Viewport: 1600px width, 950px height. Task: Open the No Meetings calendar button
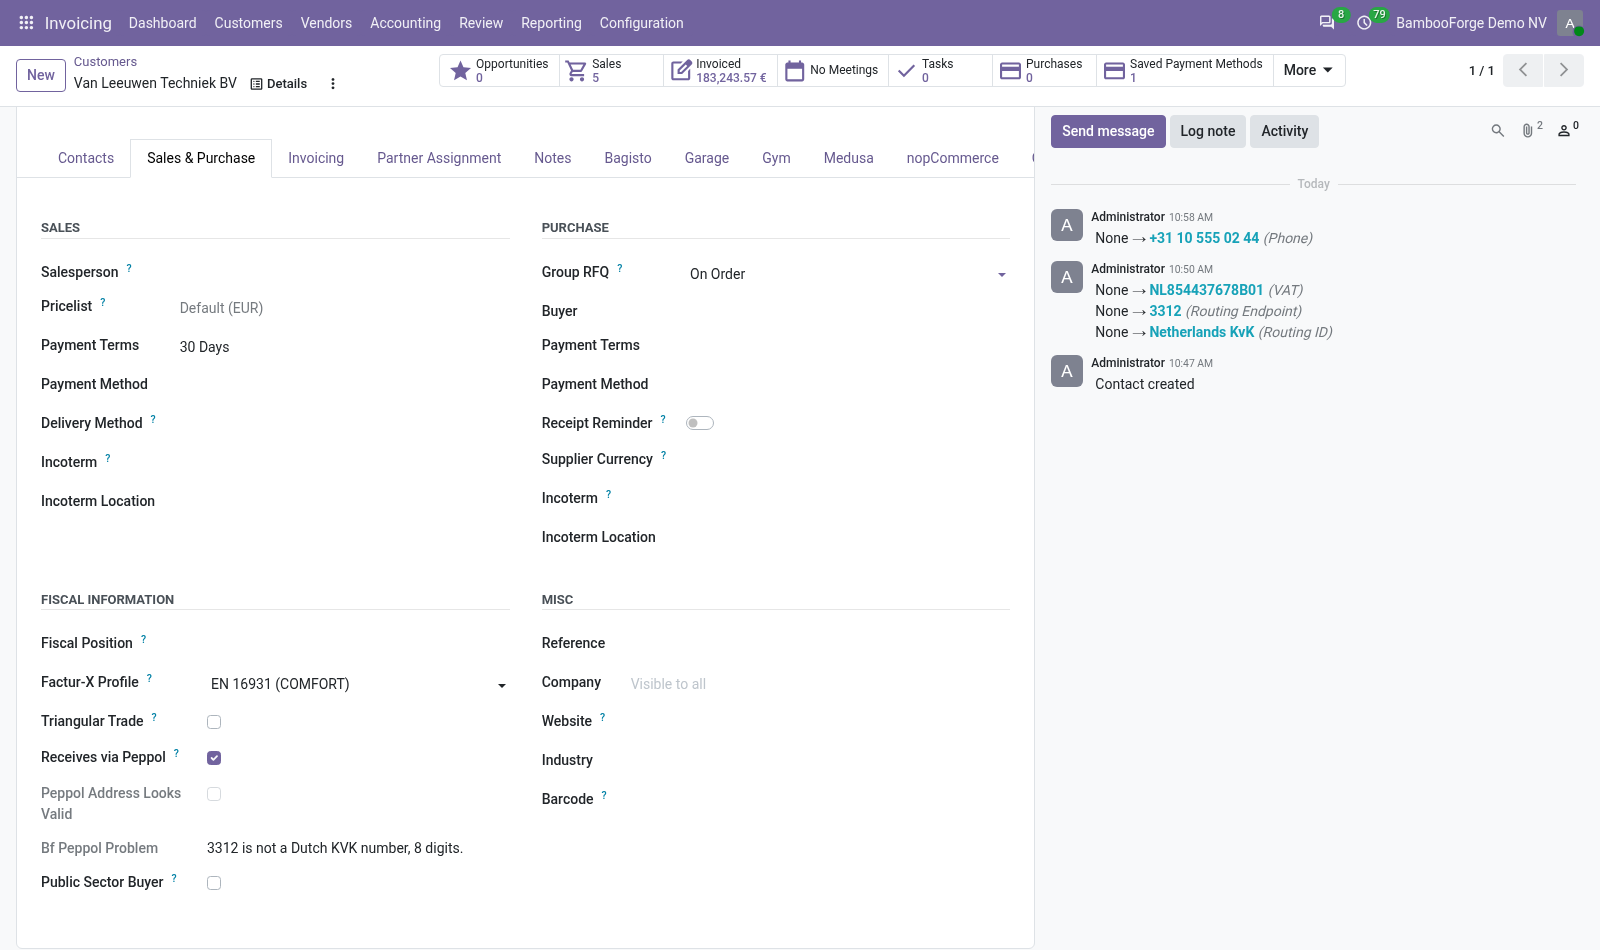click(833, 71)
